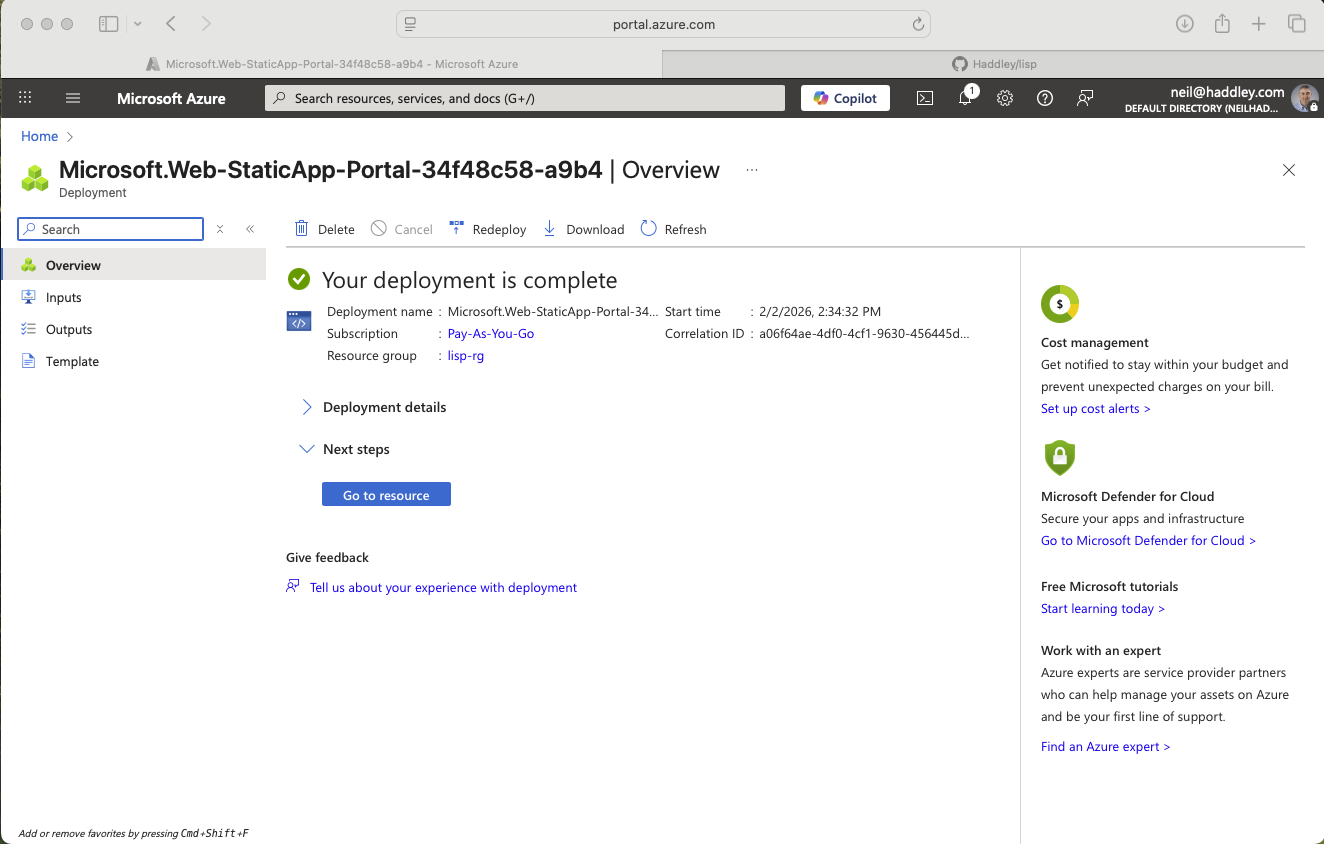The height and width of the screenshot is (844, 1324).
Task: Download the deployment
Action: point(584,229)
